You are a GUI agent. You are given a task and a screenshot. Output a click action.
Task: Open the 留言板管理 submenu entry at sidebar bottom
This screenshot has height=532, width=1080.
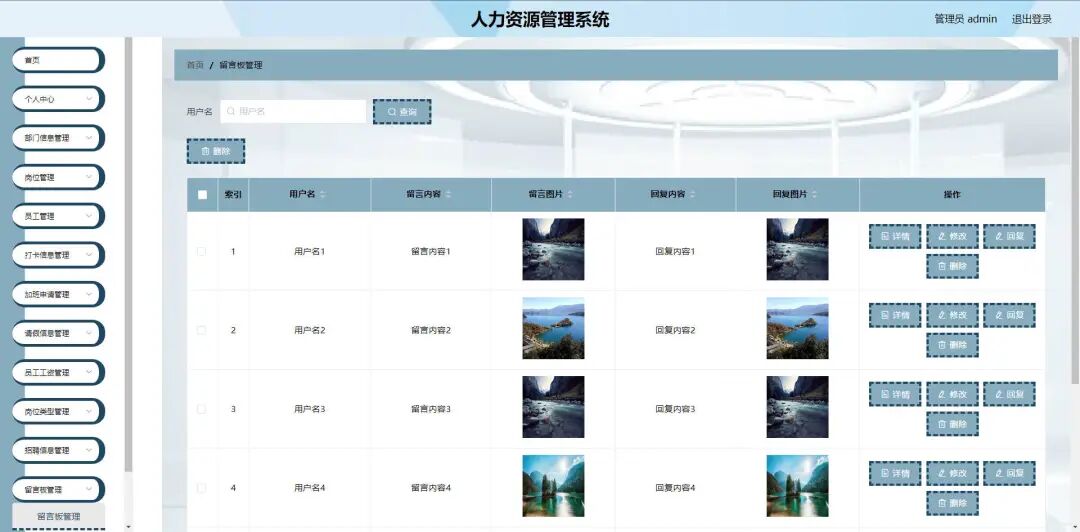click(59, 516)
